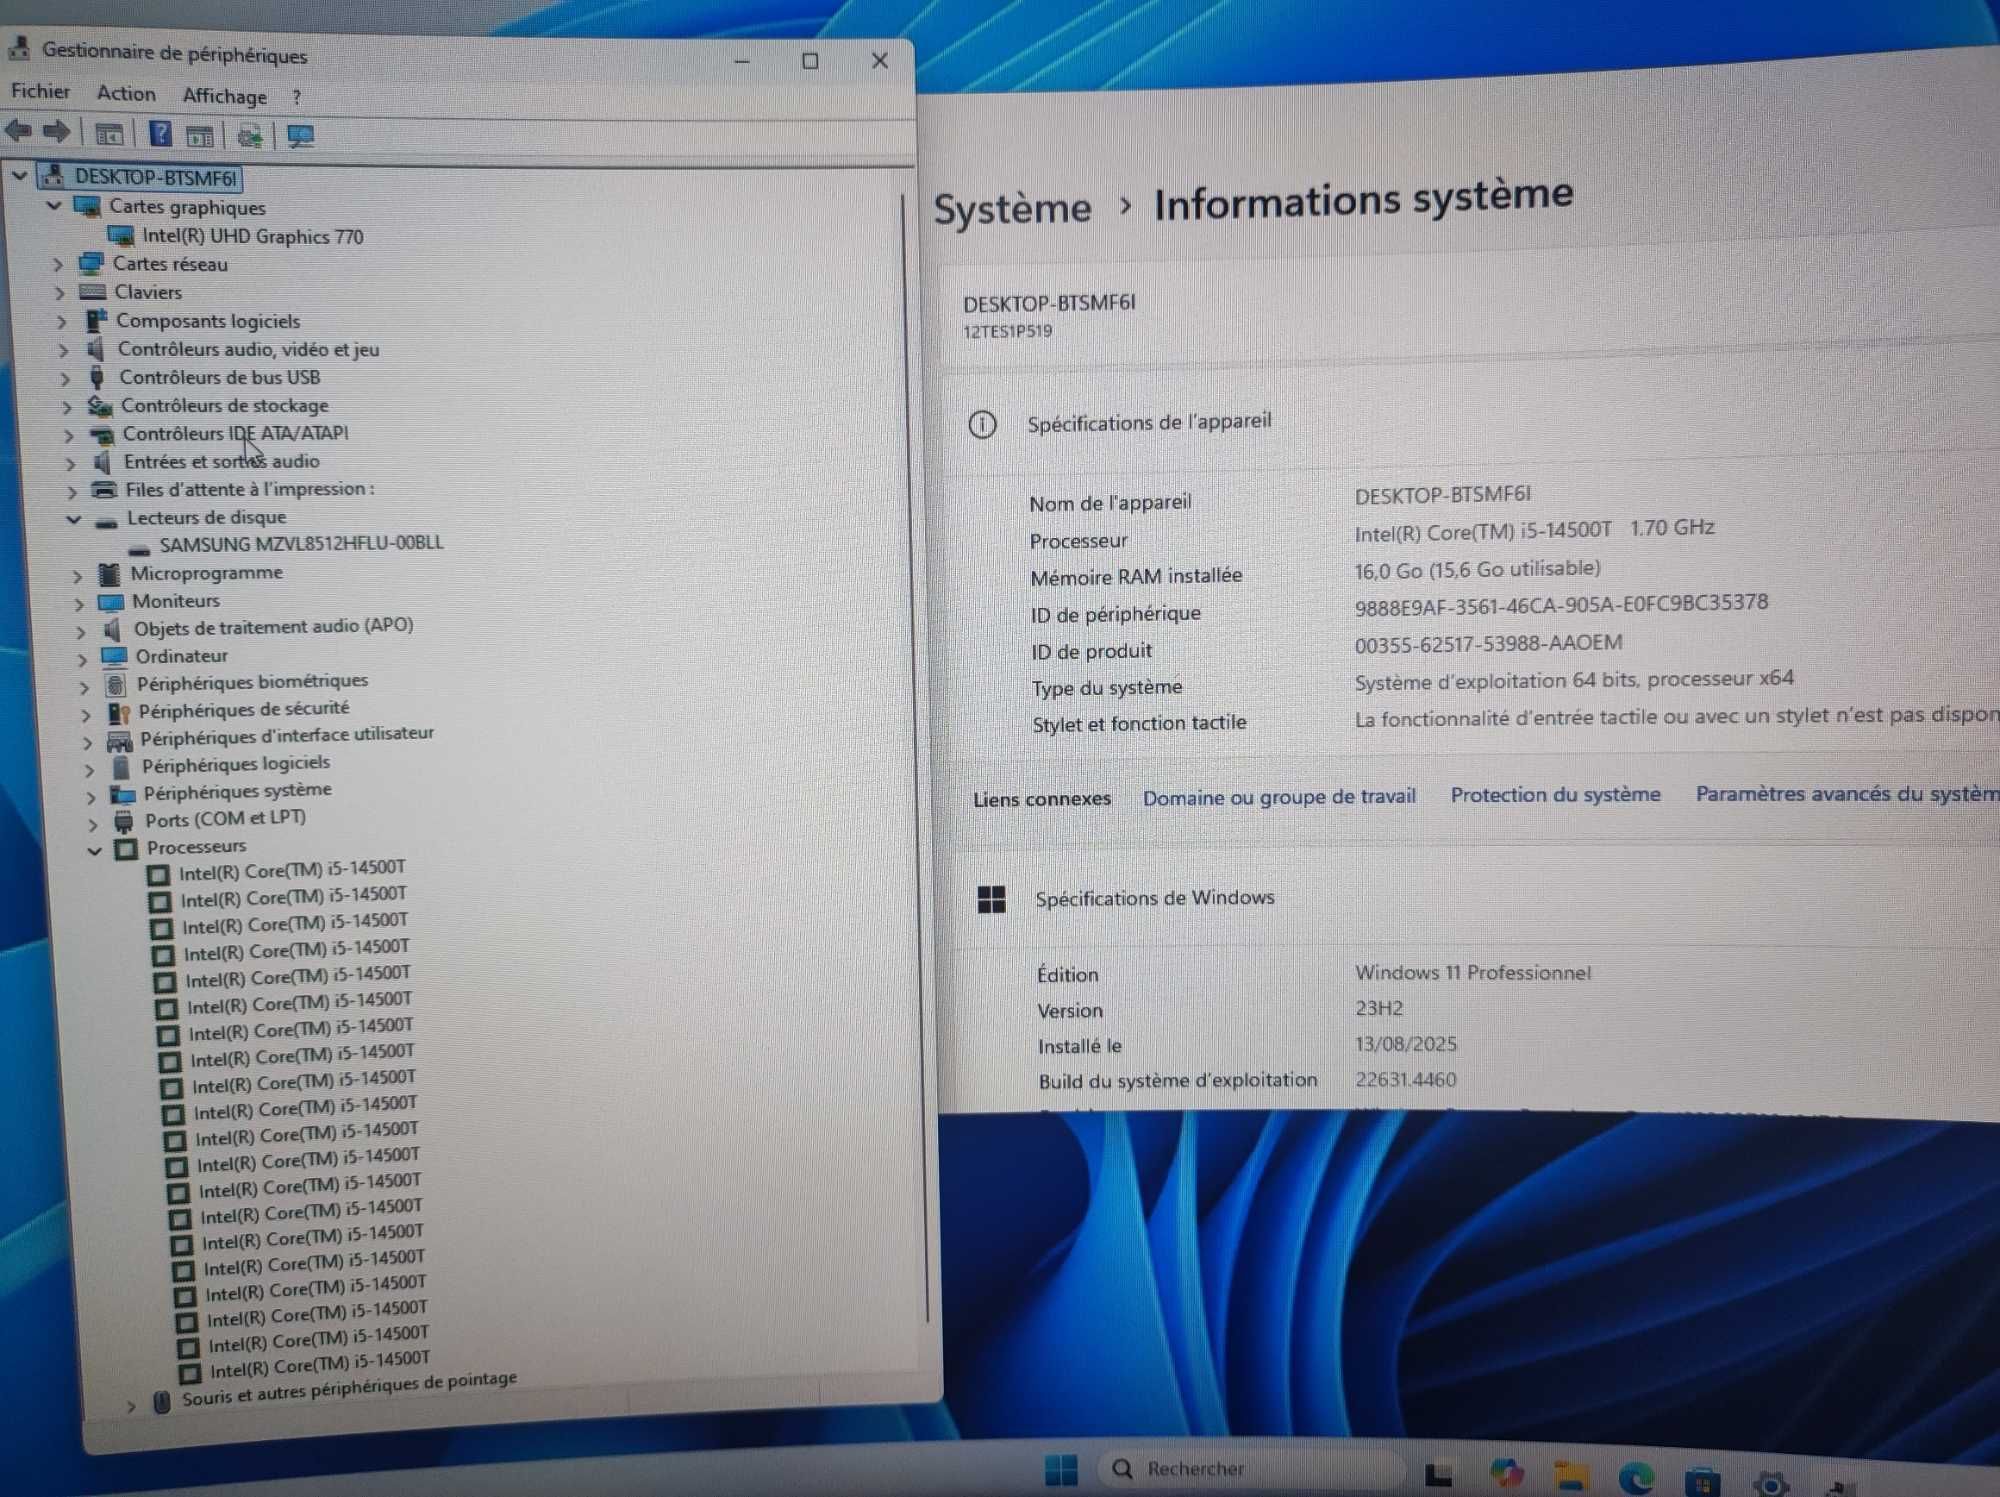Click the Windows 11 Professionnel edition value
The width and height of the screenshot is (2000, 1497).
pyautogui.click(x=1472, y=973)
